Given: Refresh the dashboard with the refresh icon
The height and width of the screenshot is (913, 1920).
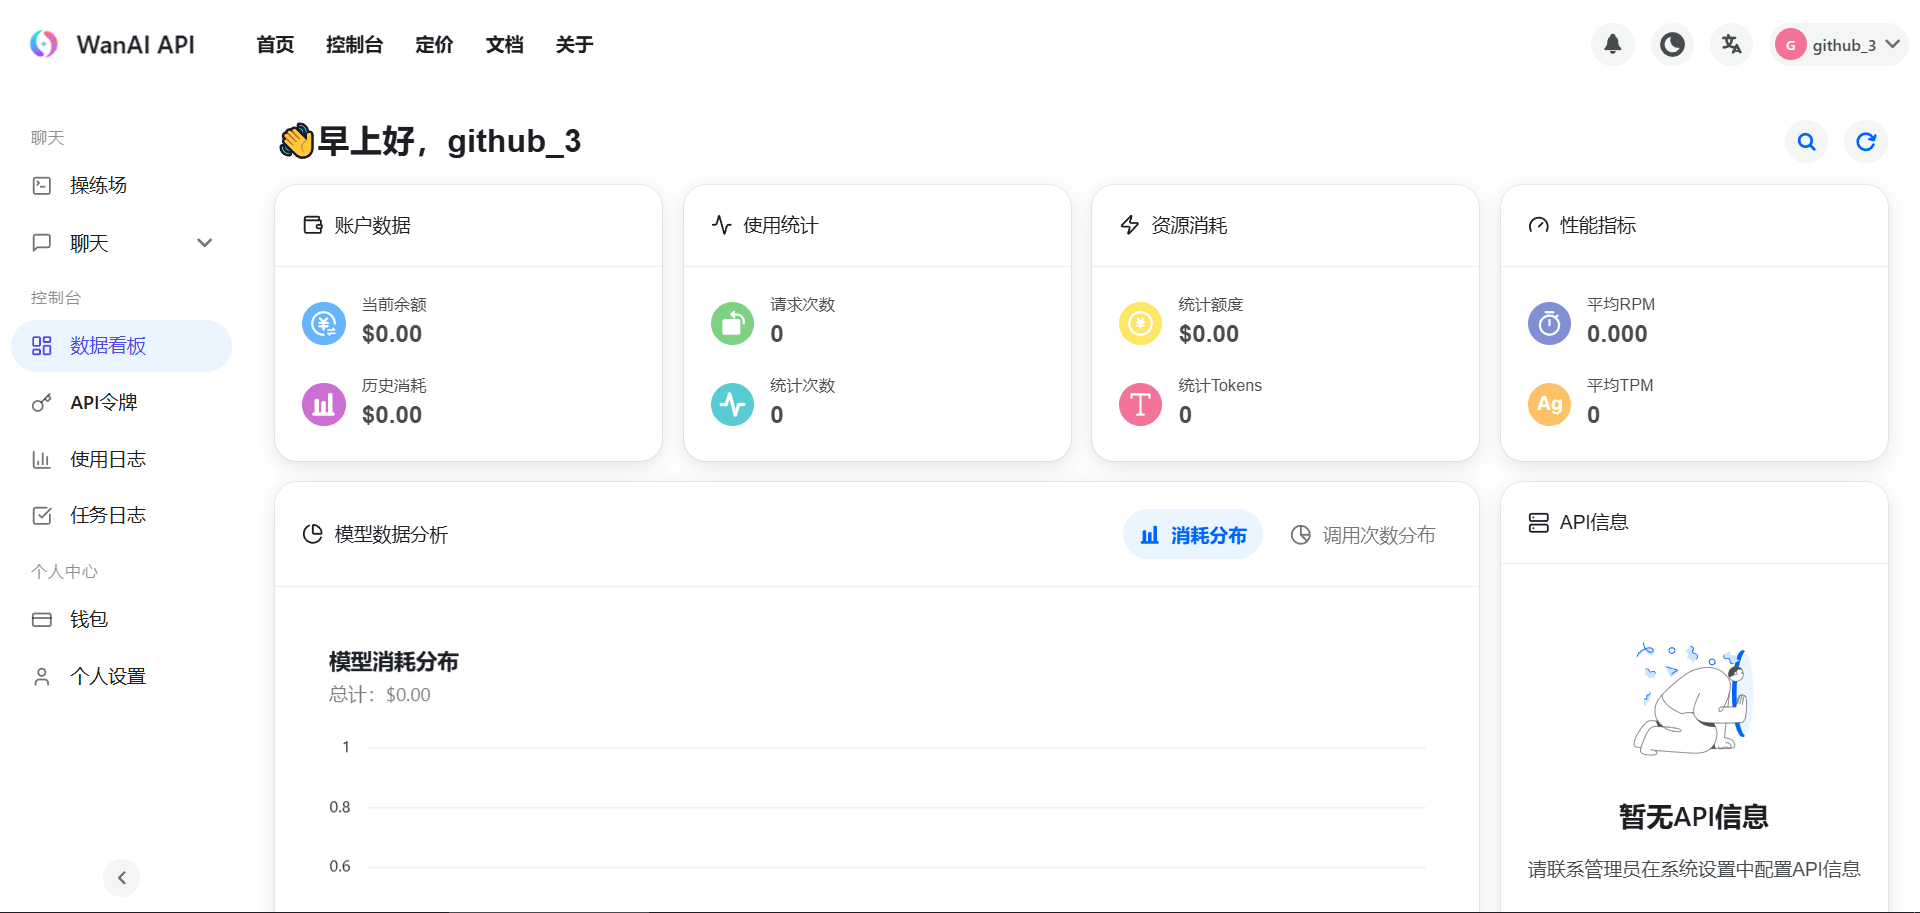Looking at the screenshot, I should 1865,141.
